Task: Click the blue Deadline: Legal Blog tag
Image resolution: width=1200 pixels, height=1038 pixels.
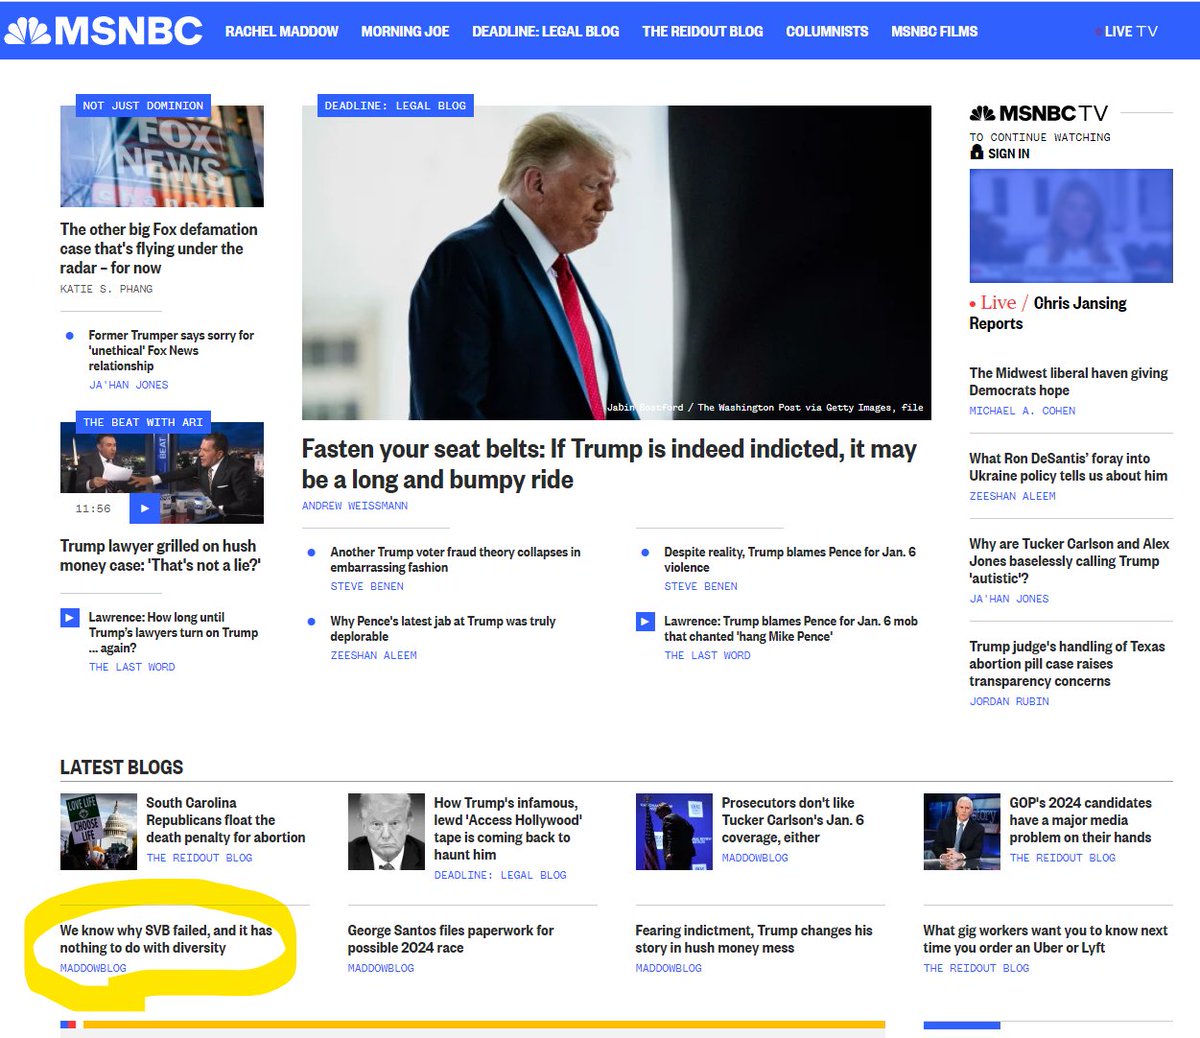Action: coord(395,105)
